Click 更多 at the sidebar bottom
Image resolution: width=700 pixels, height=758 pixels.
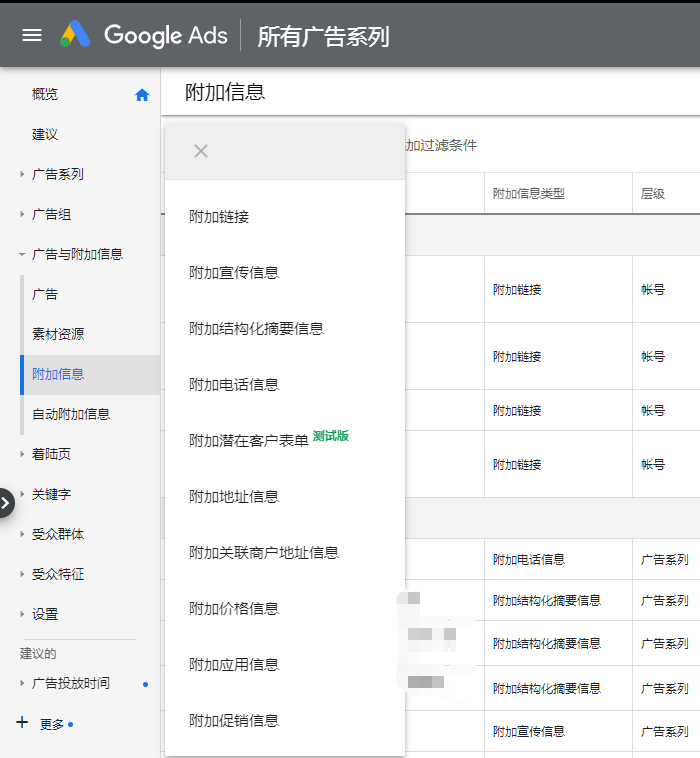click(52, 724)
